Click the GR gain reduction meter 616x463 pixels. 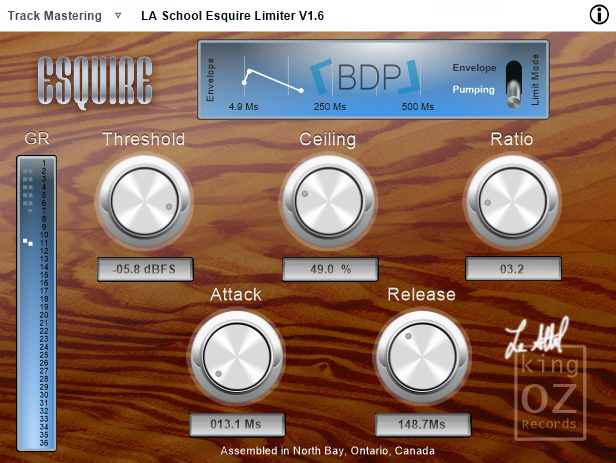(36, 303)
